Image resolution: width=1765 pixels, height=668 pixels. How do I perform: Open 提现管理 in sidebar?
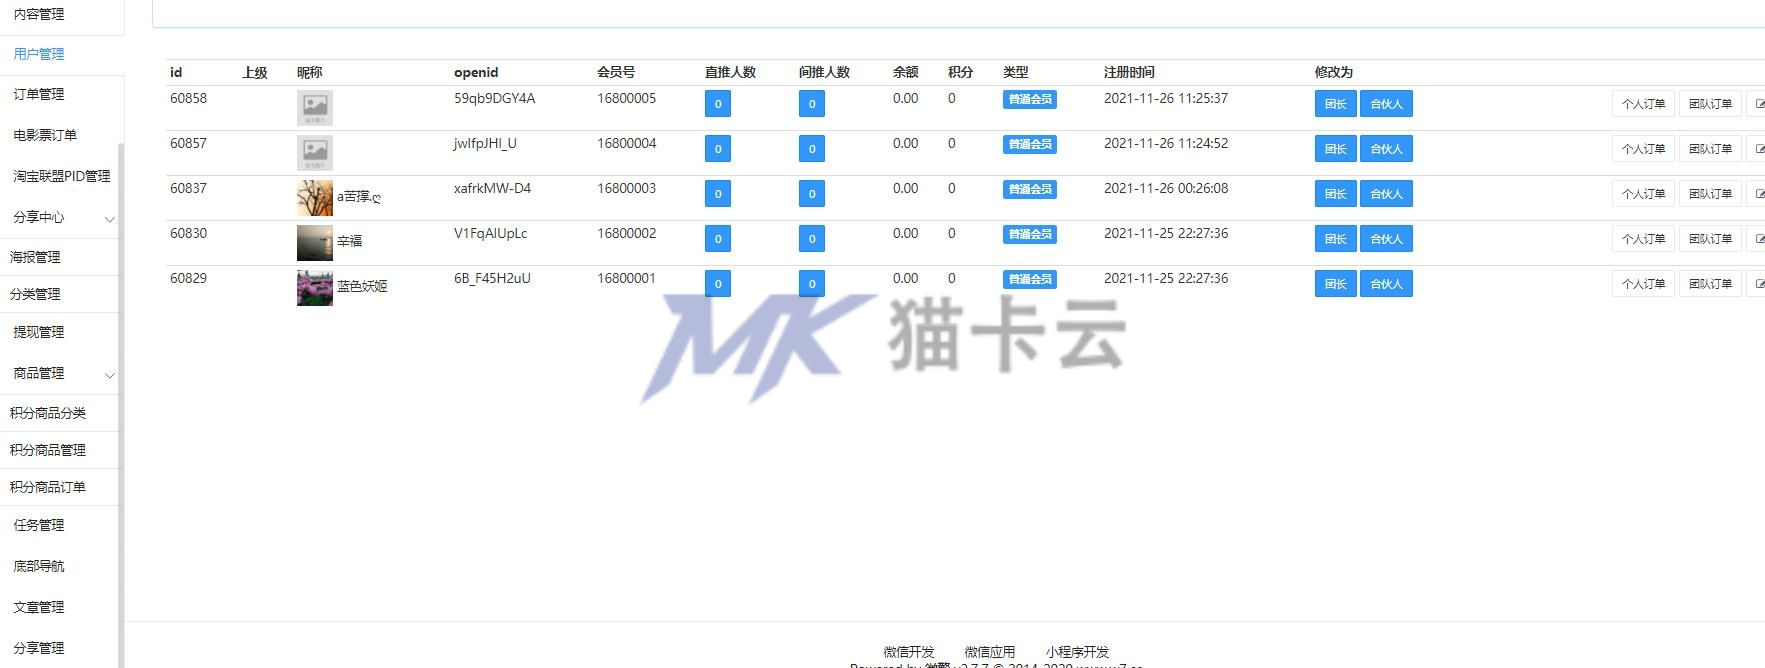[39, 332]
